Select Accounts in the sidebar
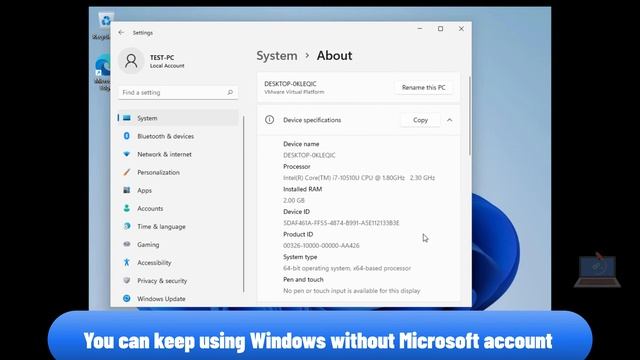Viewport: 640px width, 360px height. pos(178,208)
